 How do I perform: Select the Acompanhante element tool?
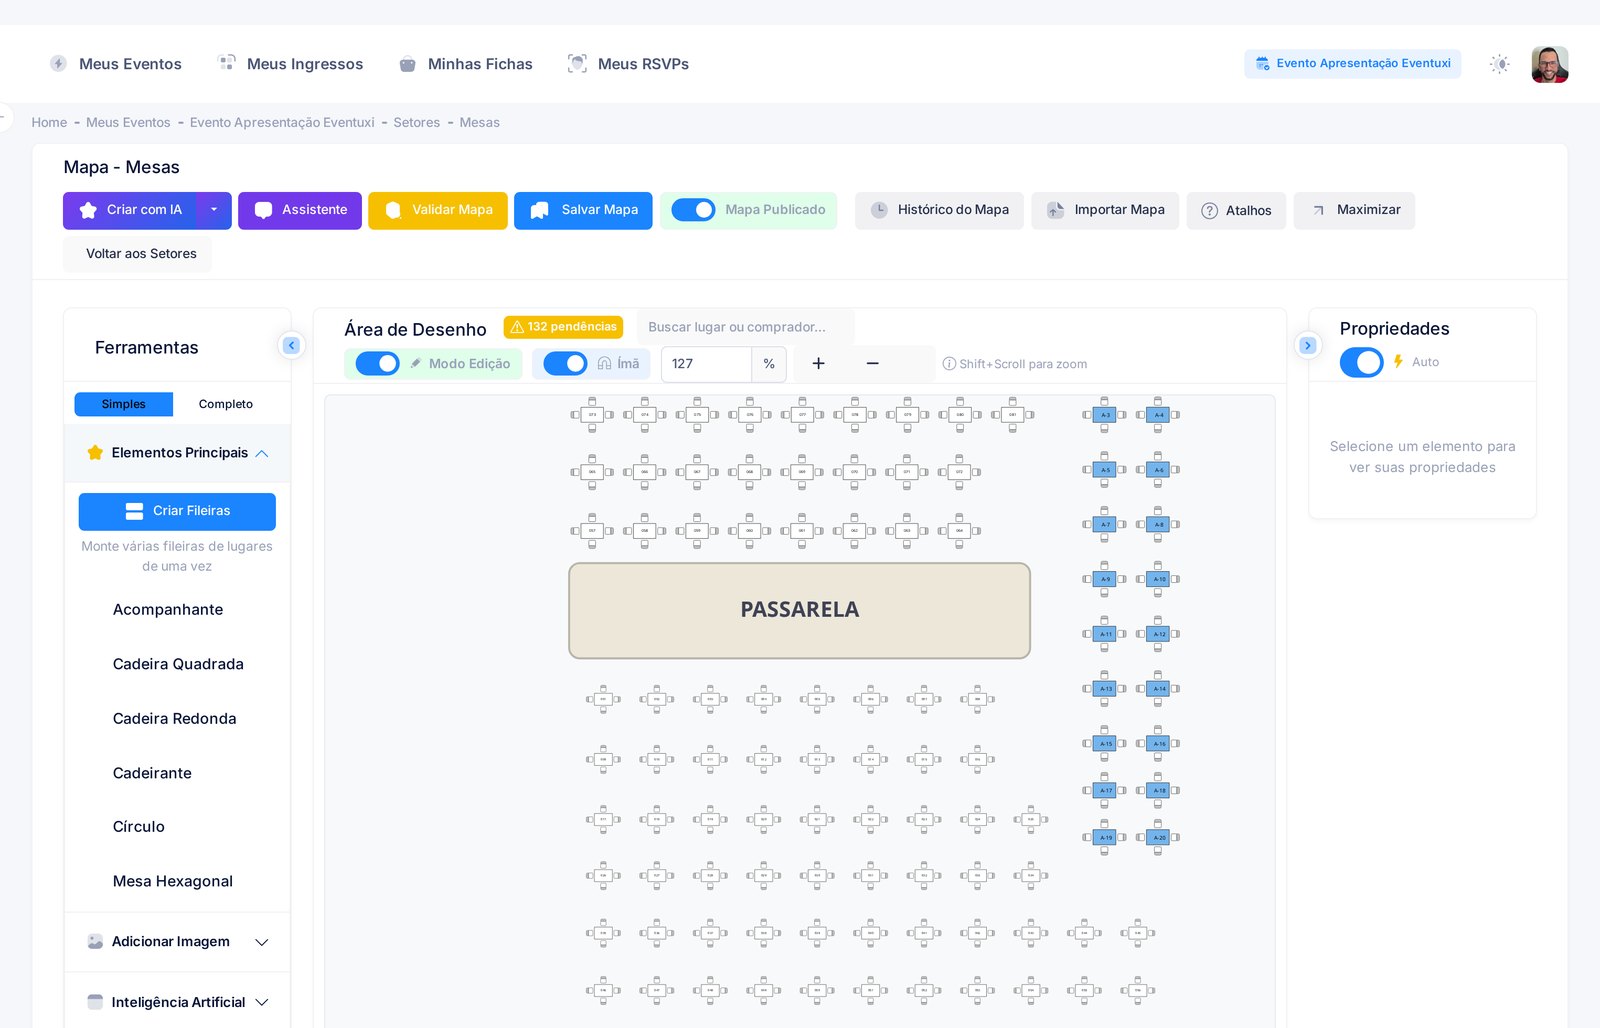(168, 610)
